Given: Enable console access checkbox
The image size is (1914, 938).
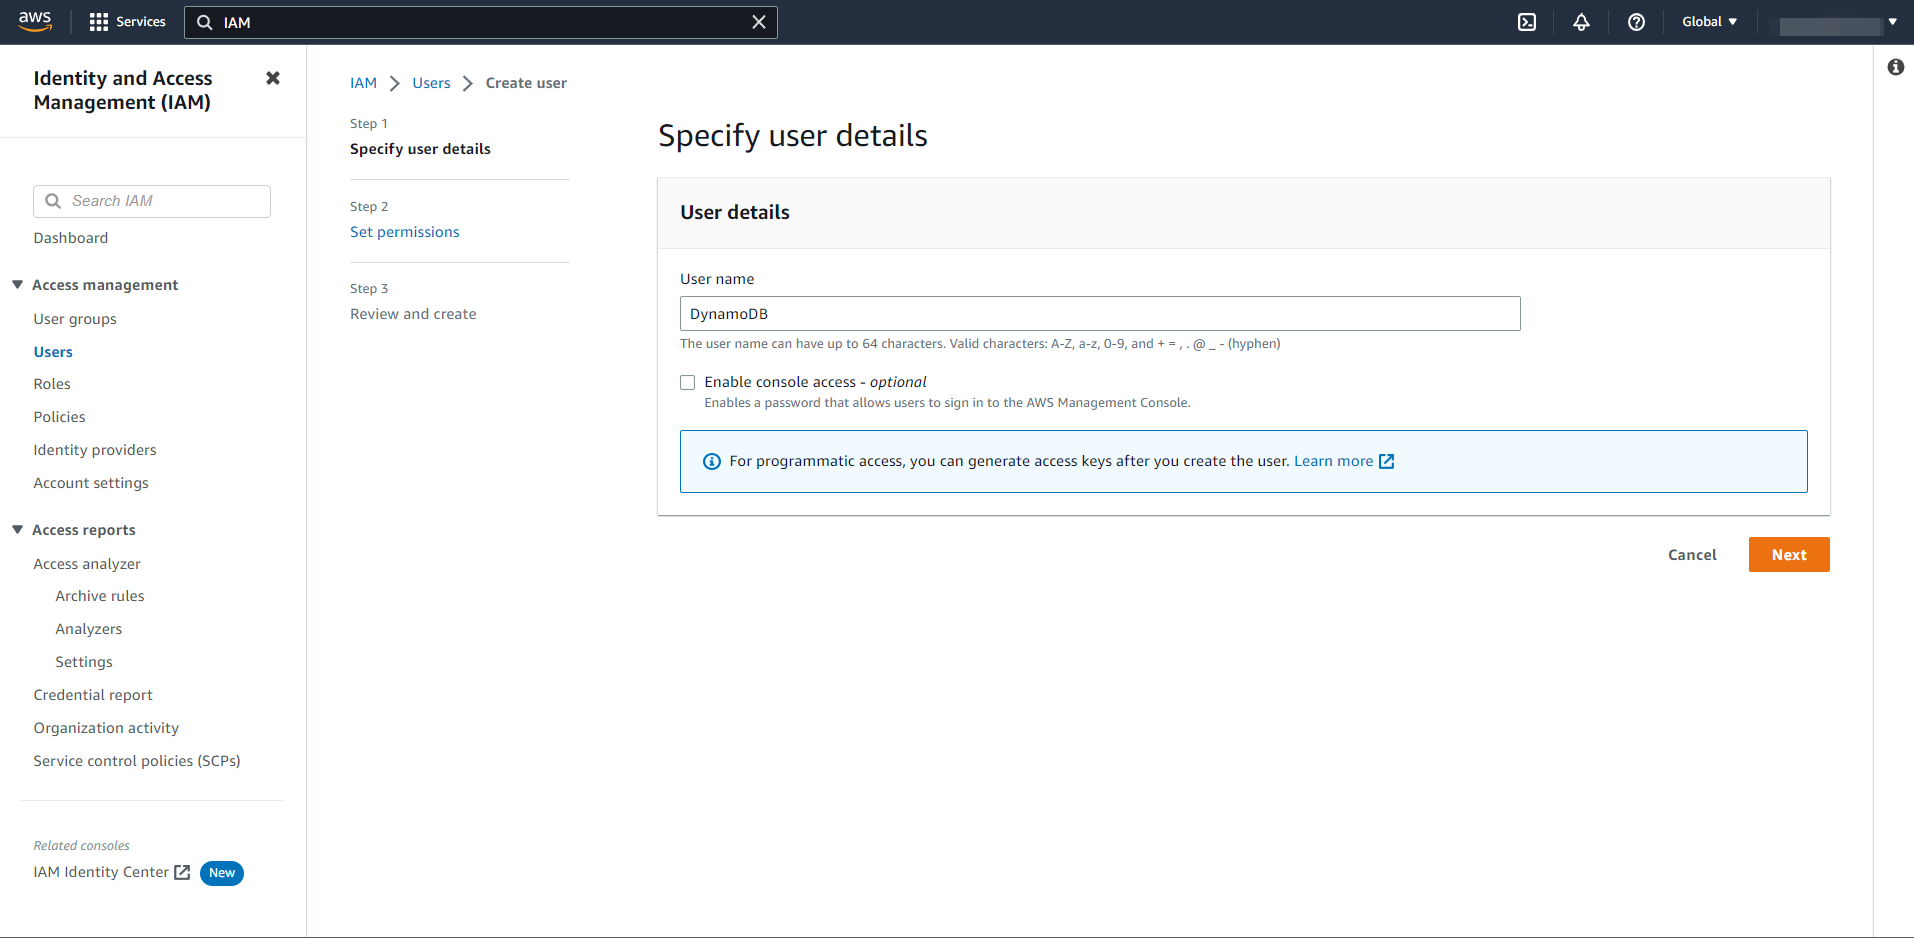Looking at the screenshot, I should (688, 382).
